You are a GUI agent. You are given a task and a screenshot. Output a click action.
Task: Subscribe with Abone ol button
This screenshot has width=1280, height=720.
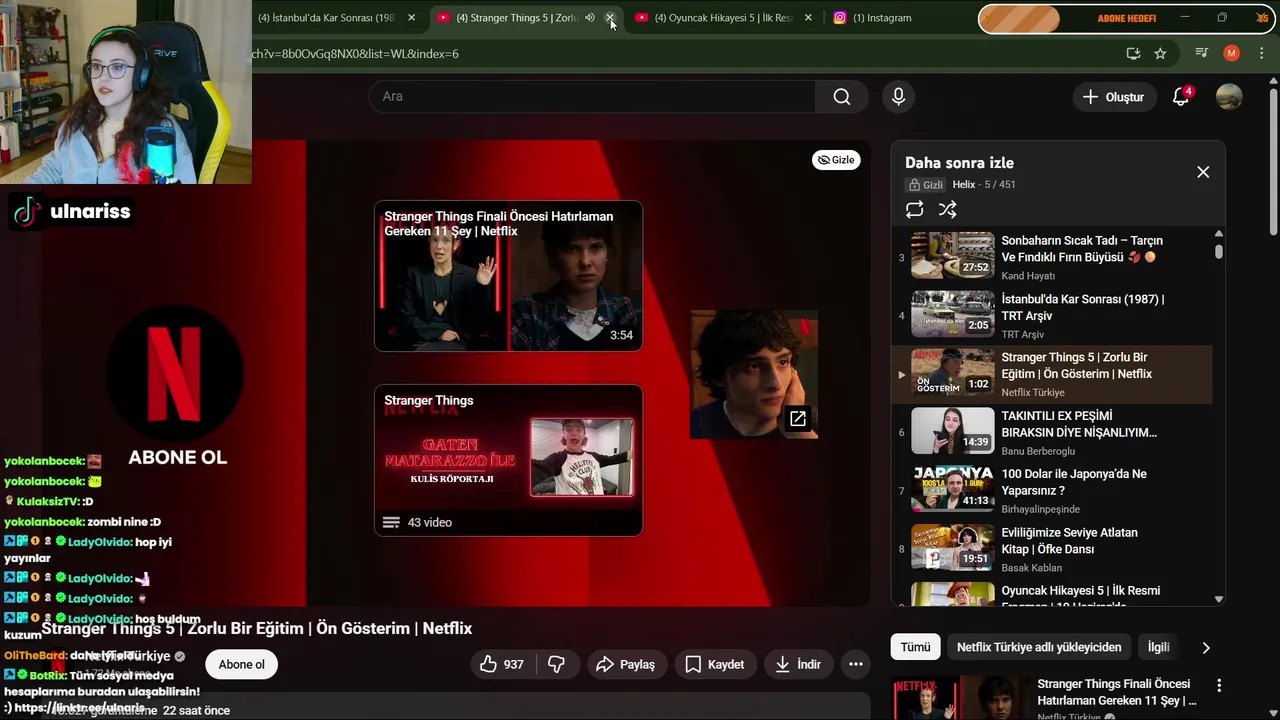(241, 665)
